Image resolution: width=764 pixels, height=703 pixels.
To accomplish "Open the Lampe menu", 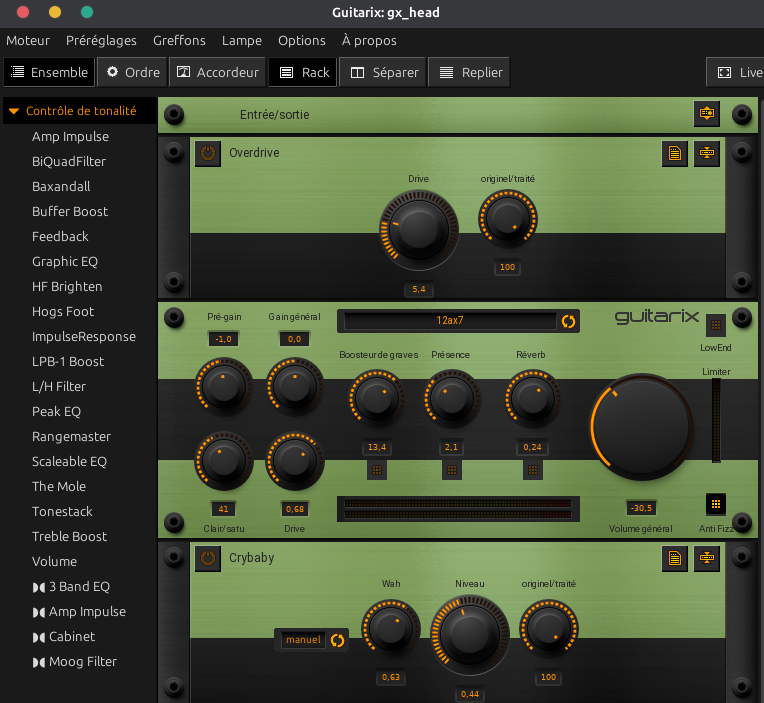I will [242, 40].
